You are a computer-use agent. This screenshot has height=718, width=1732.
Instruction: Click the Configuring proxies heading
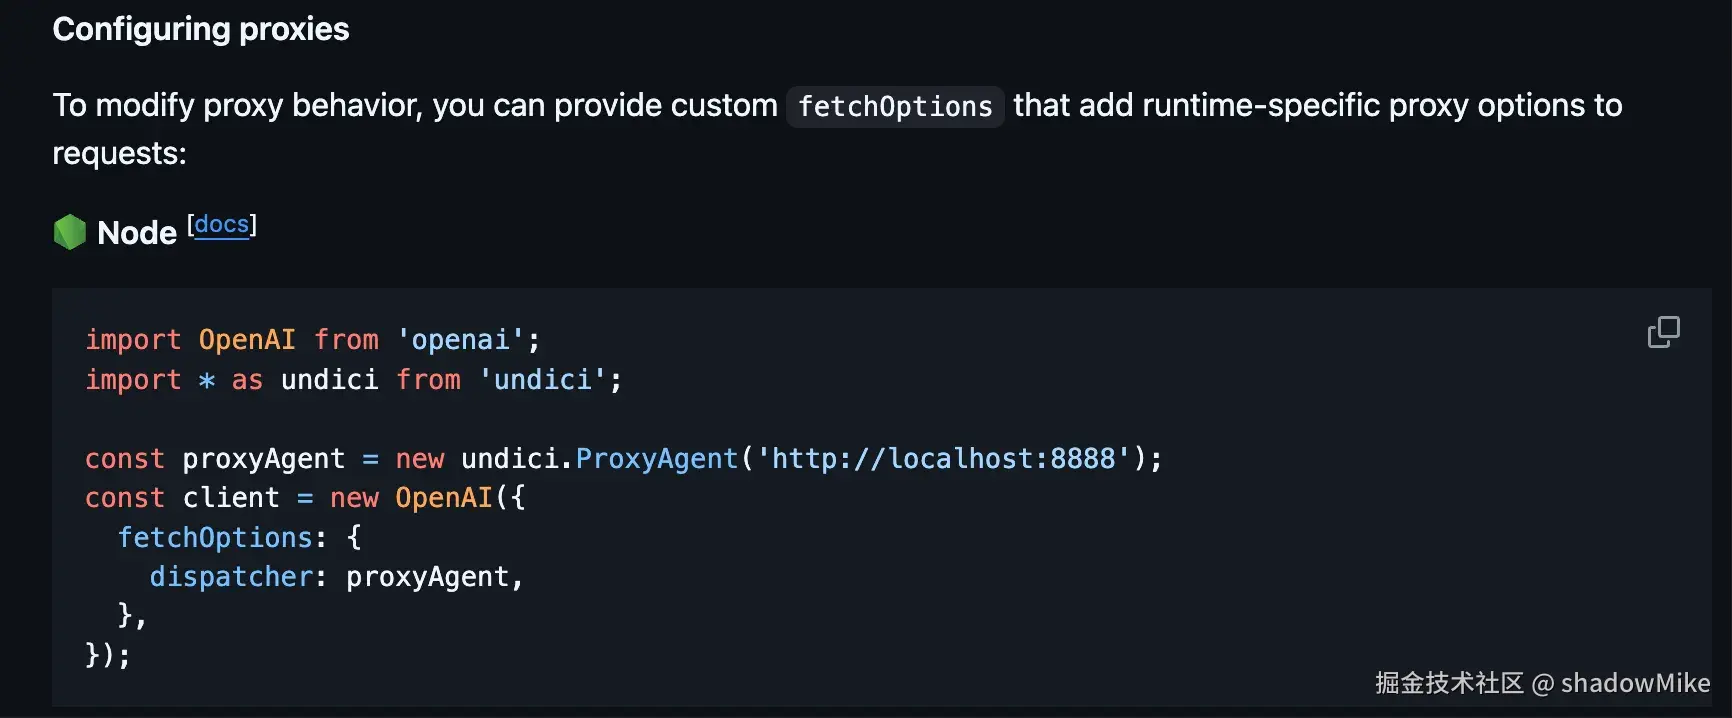click(x=201, y=29)
